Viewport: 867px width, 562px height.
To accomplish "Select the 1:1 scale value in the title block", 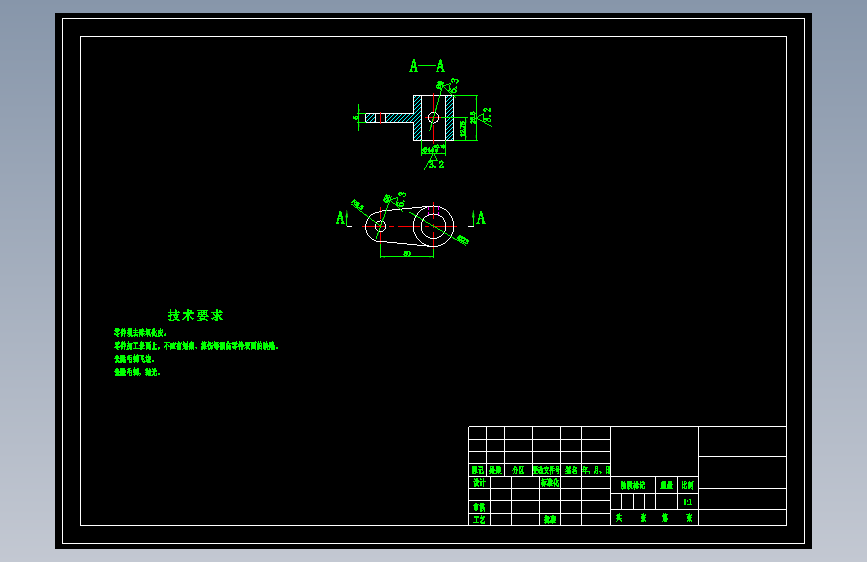I will point(688,502).
